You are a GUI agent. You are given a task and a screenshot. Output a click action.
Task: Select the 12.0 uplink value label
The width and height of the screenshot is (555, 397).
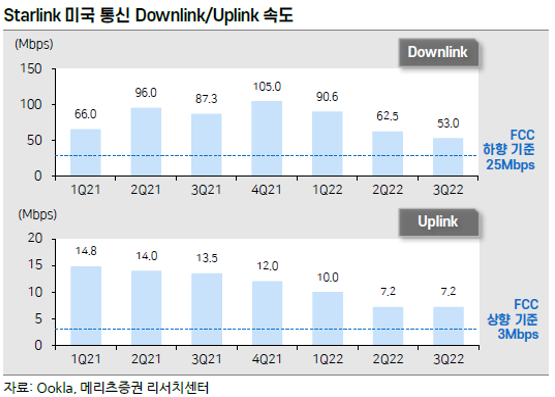tap(268, 266)
